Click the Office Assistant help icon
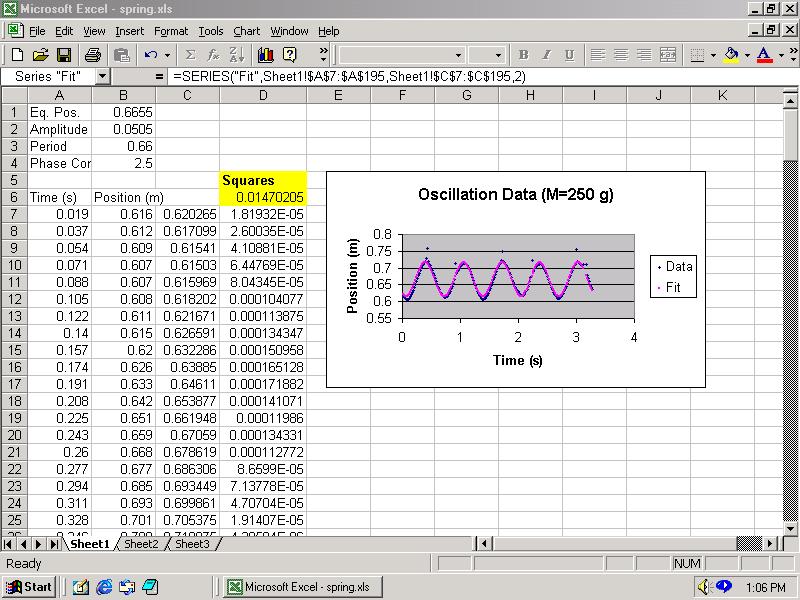Screen dimensions: 800x600 (290, 55)
